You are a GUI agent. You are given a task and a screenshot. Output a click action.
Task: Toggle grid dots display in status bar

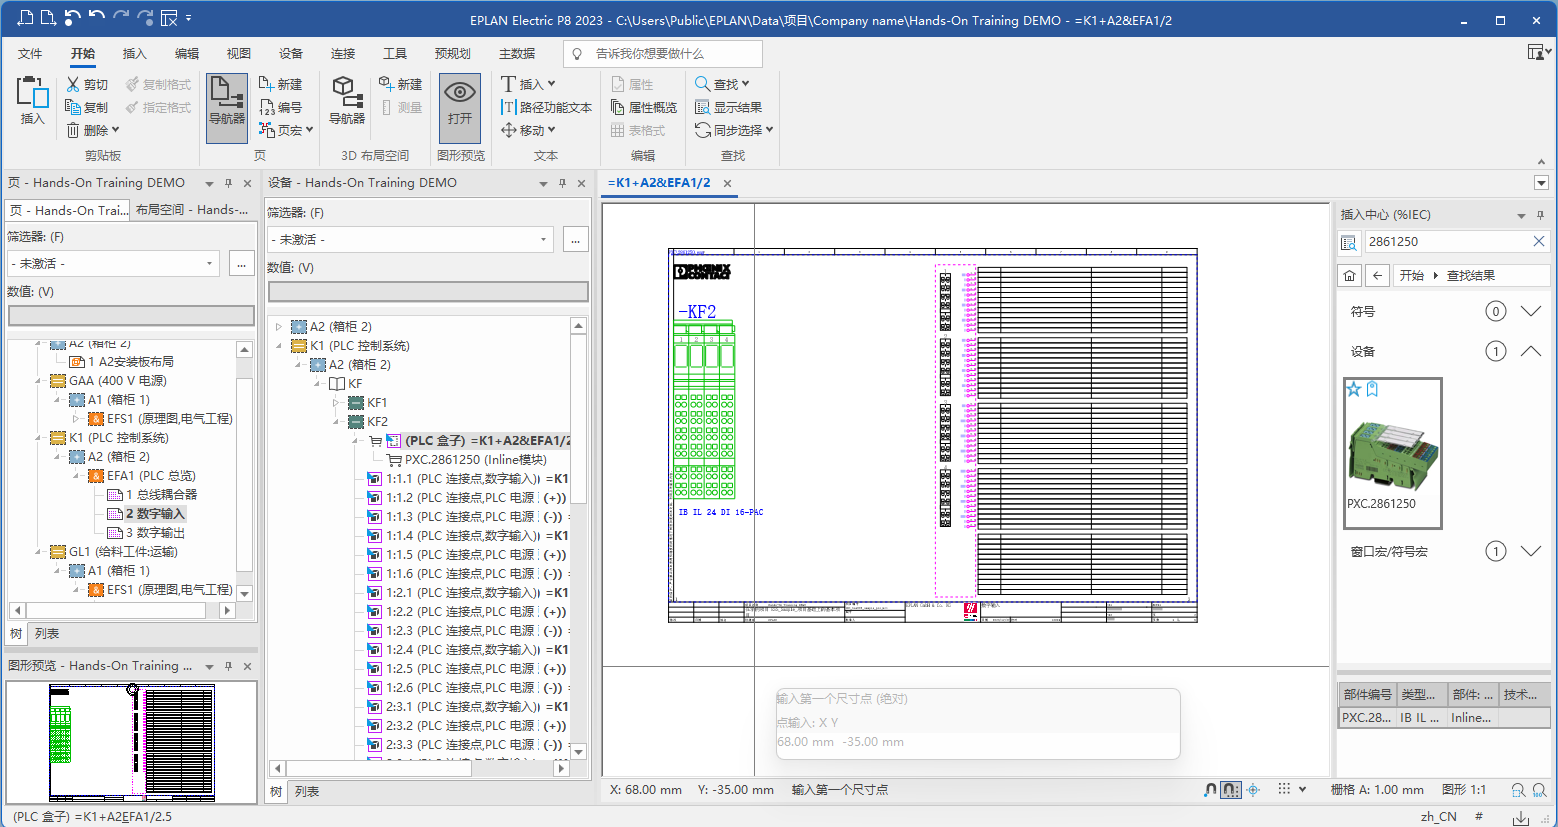1285,789
